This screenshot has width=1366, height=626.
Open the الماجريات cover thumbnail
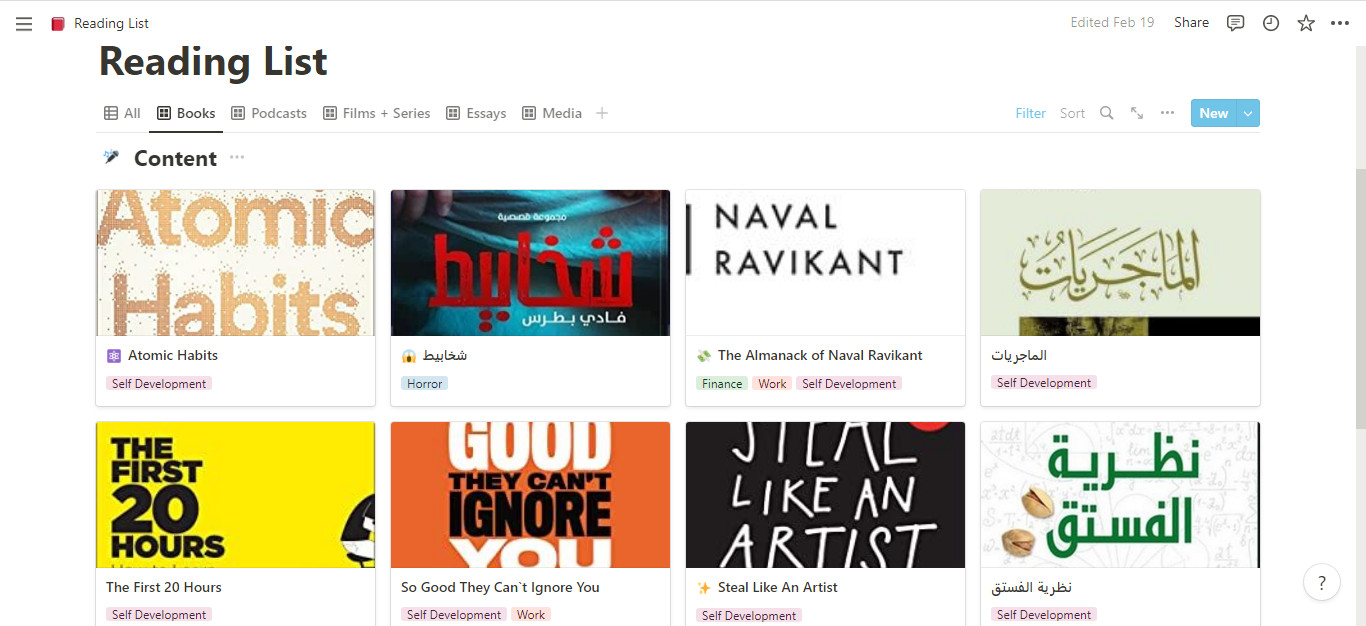pyautogui.click(x=1120, y=263)
